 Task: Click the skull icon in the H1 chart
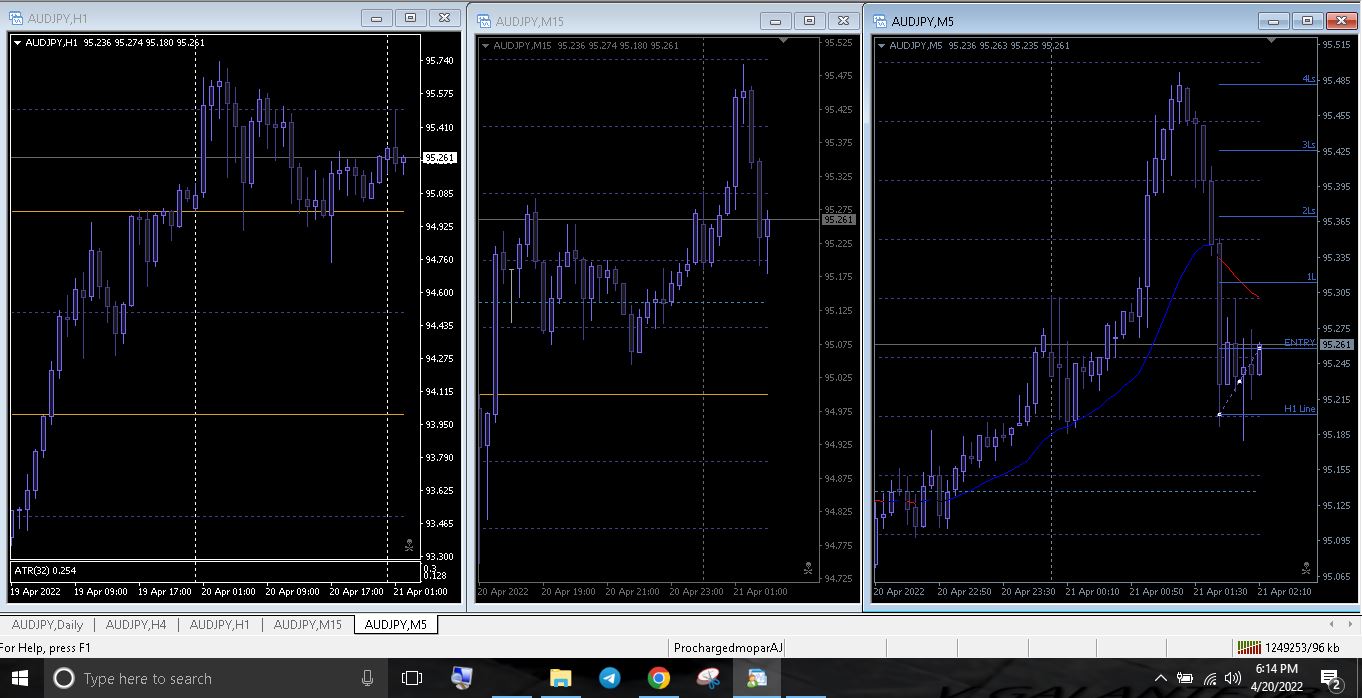click(x=408, y=545)
